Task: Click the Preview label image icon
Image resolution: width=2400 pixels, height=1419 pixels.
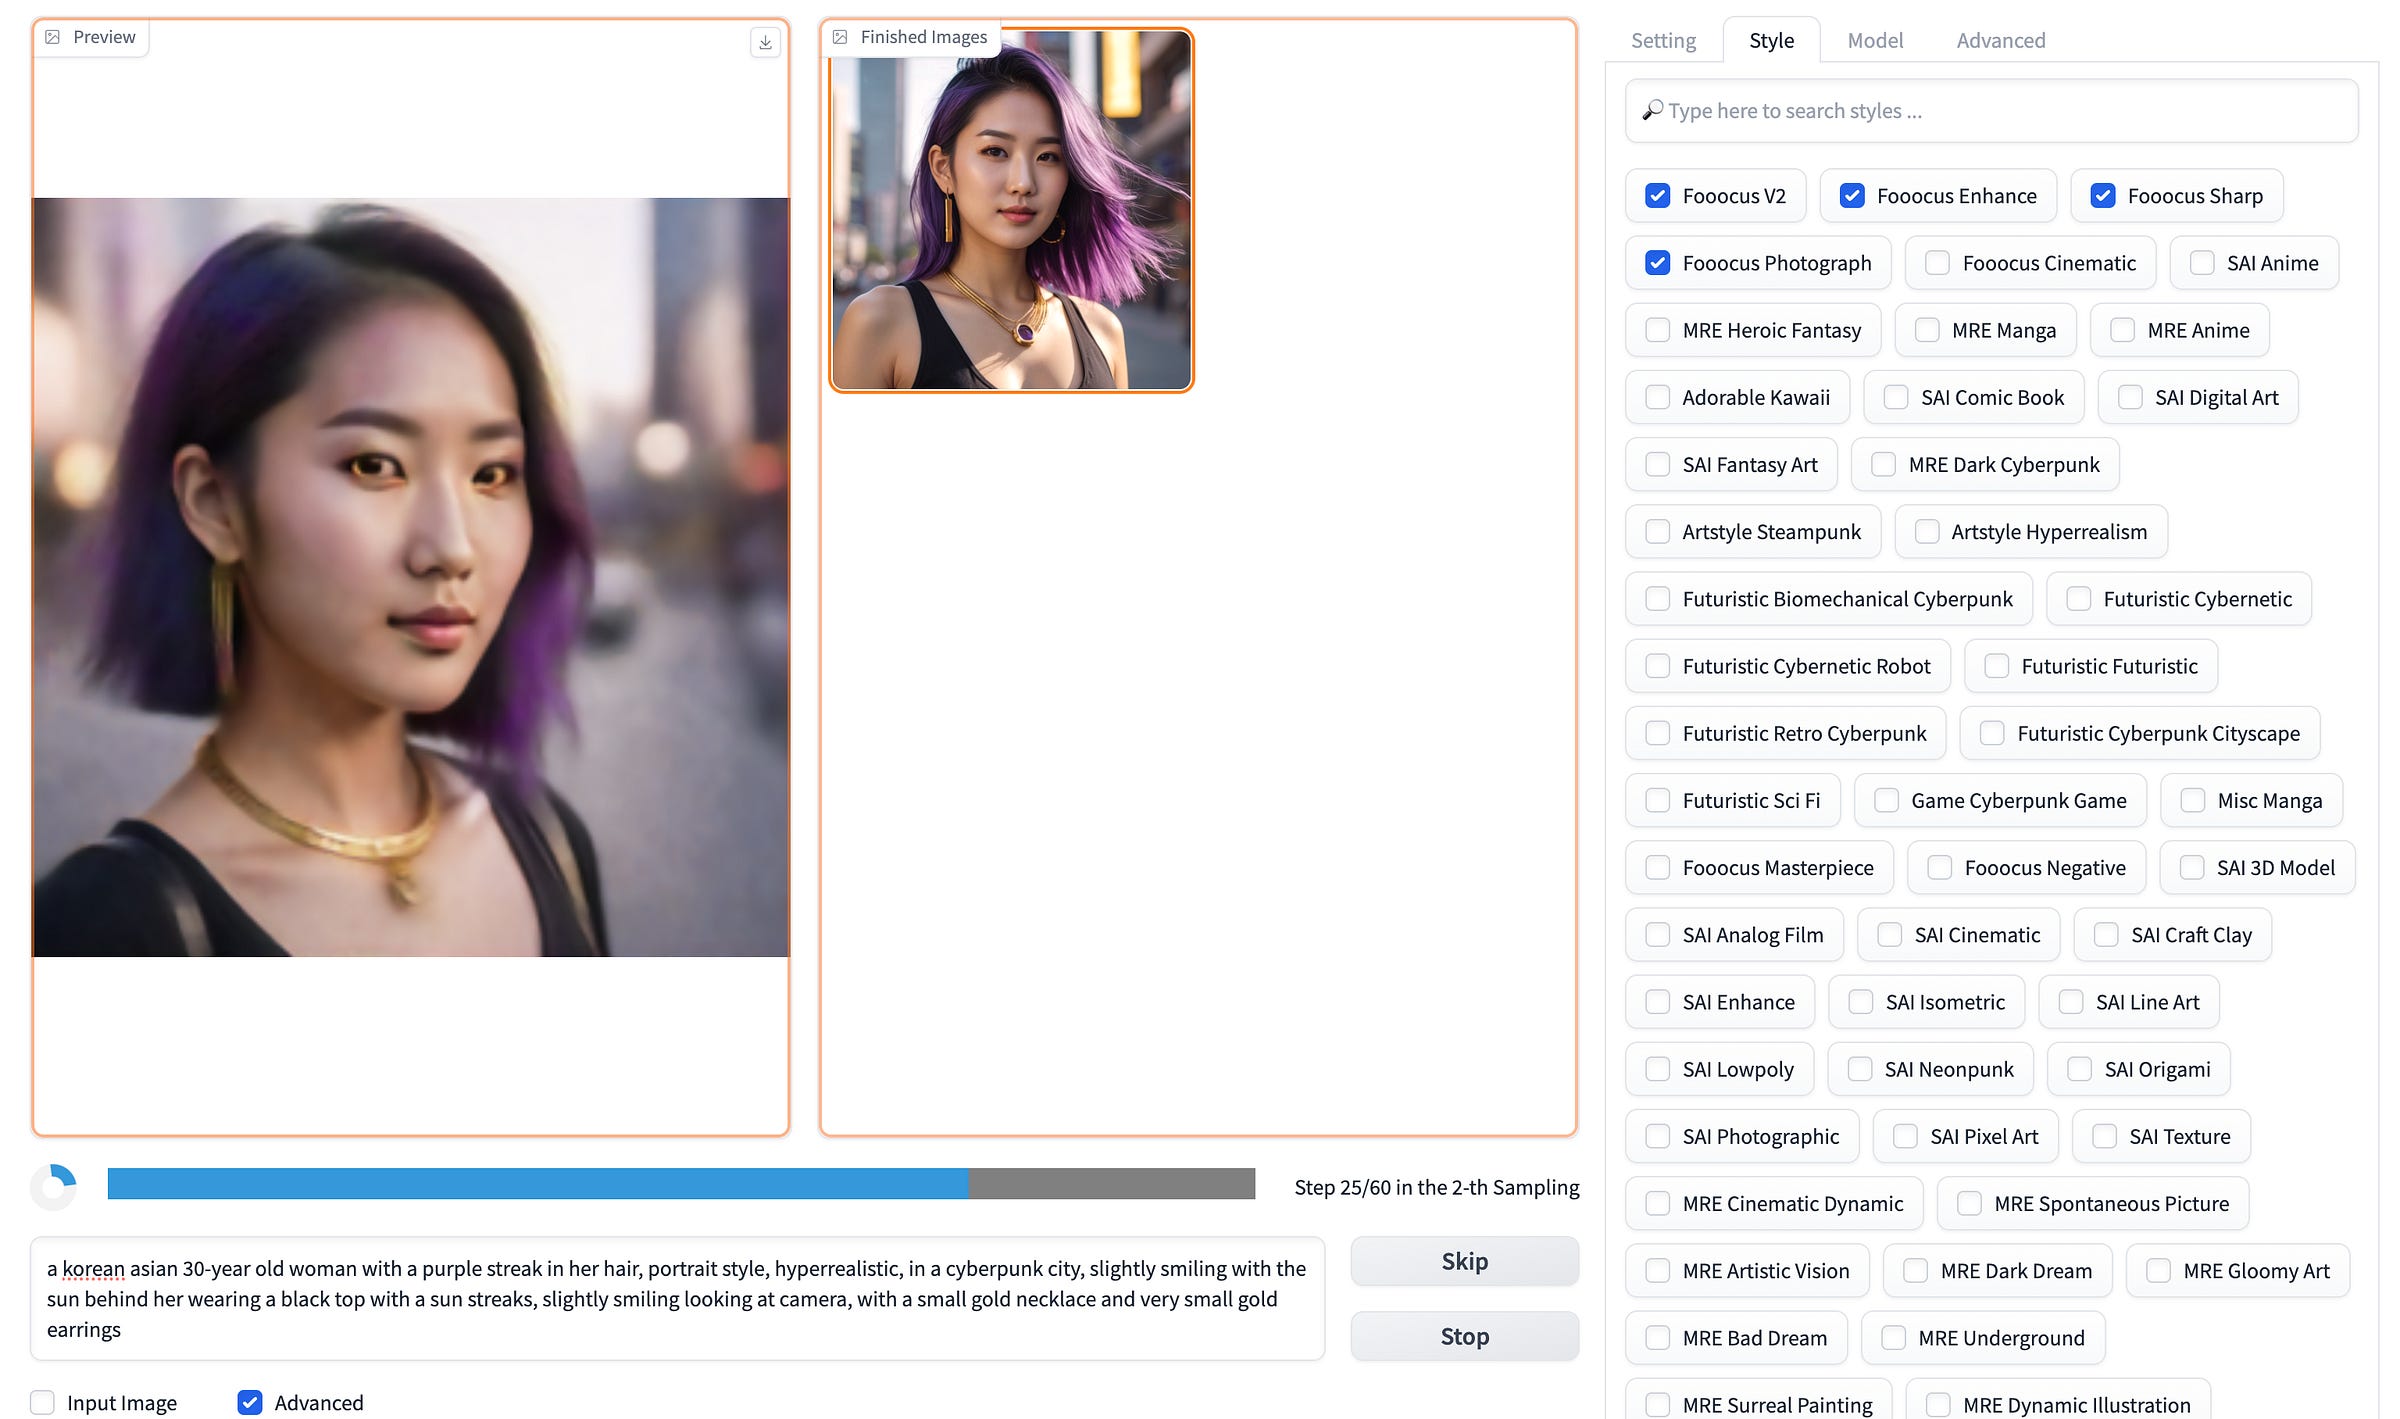Action: [53, 37]
